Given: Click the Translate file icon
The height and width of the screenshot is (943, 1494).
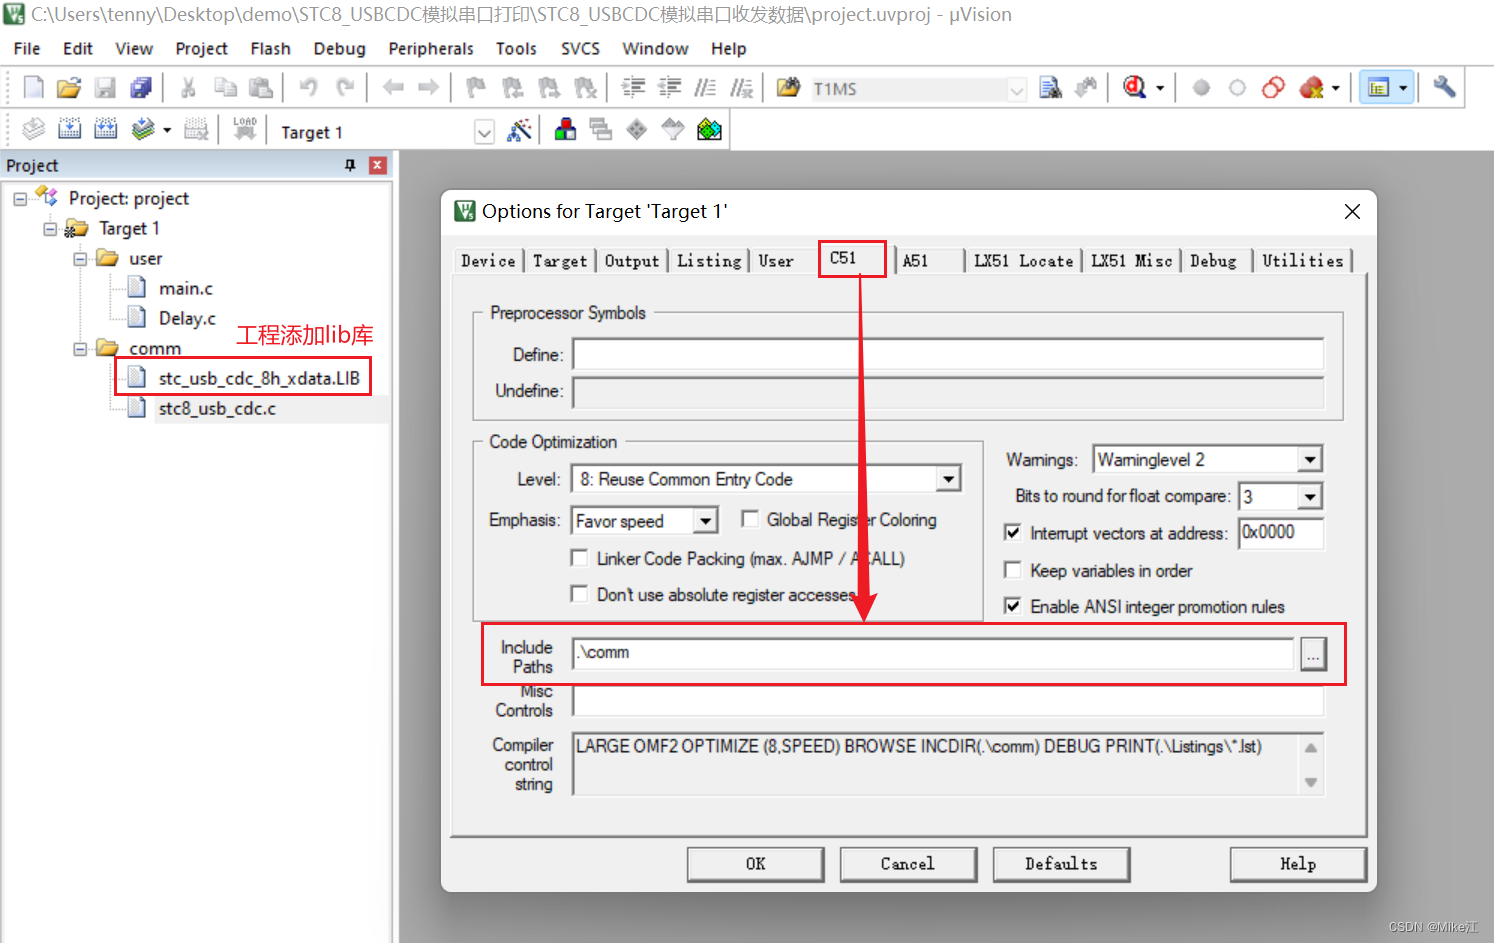Looking at the screenshot, I should point(33,129).
